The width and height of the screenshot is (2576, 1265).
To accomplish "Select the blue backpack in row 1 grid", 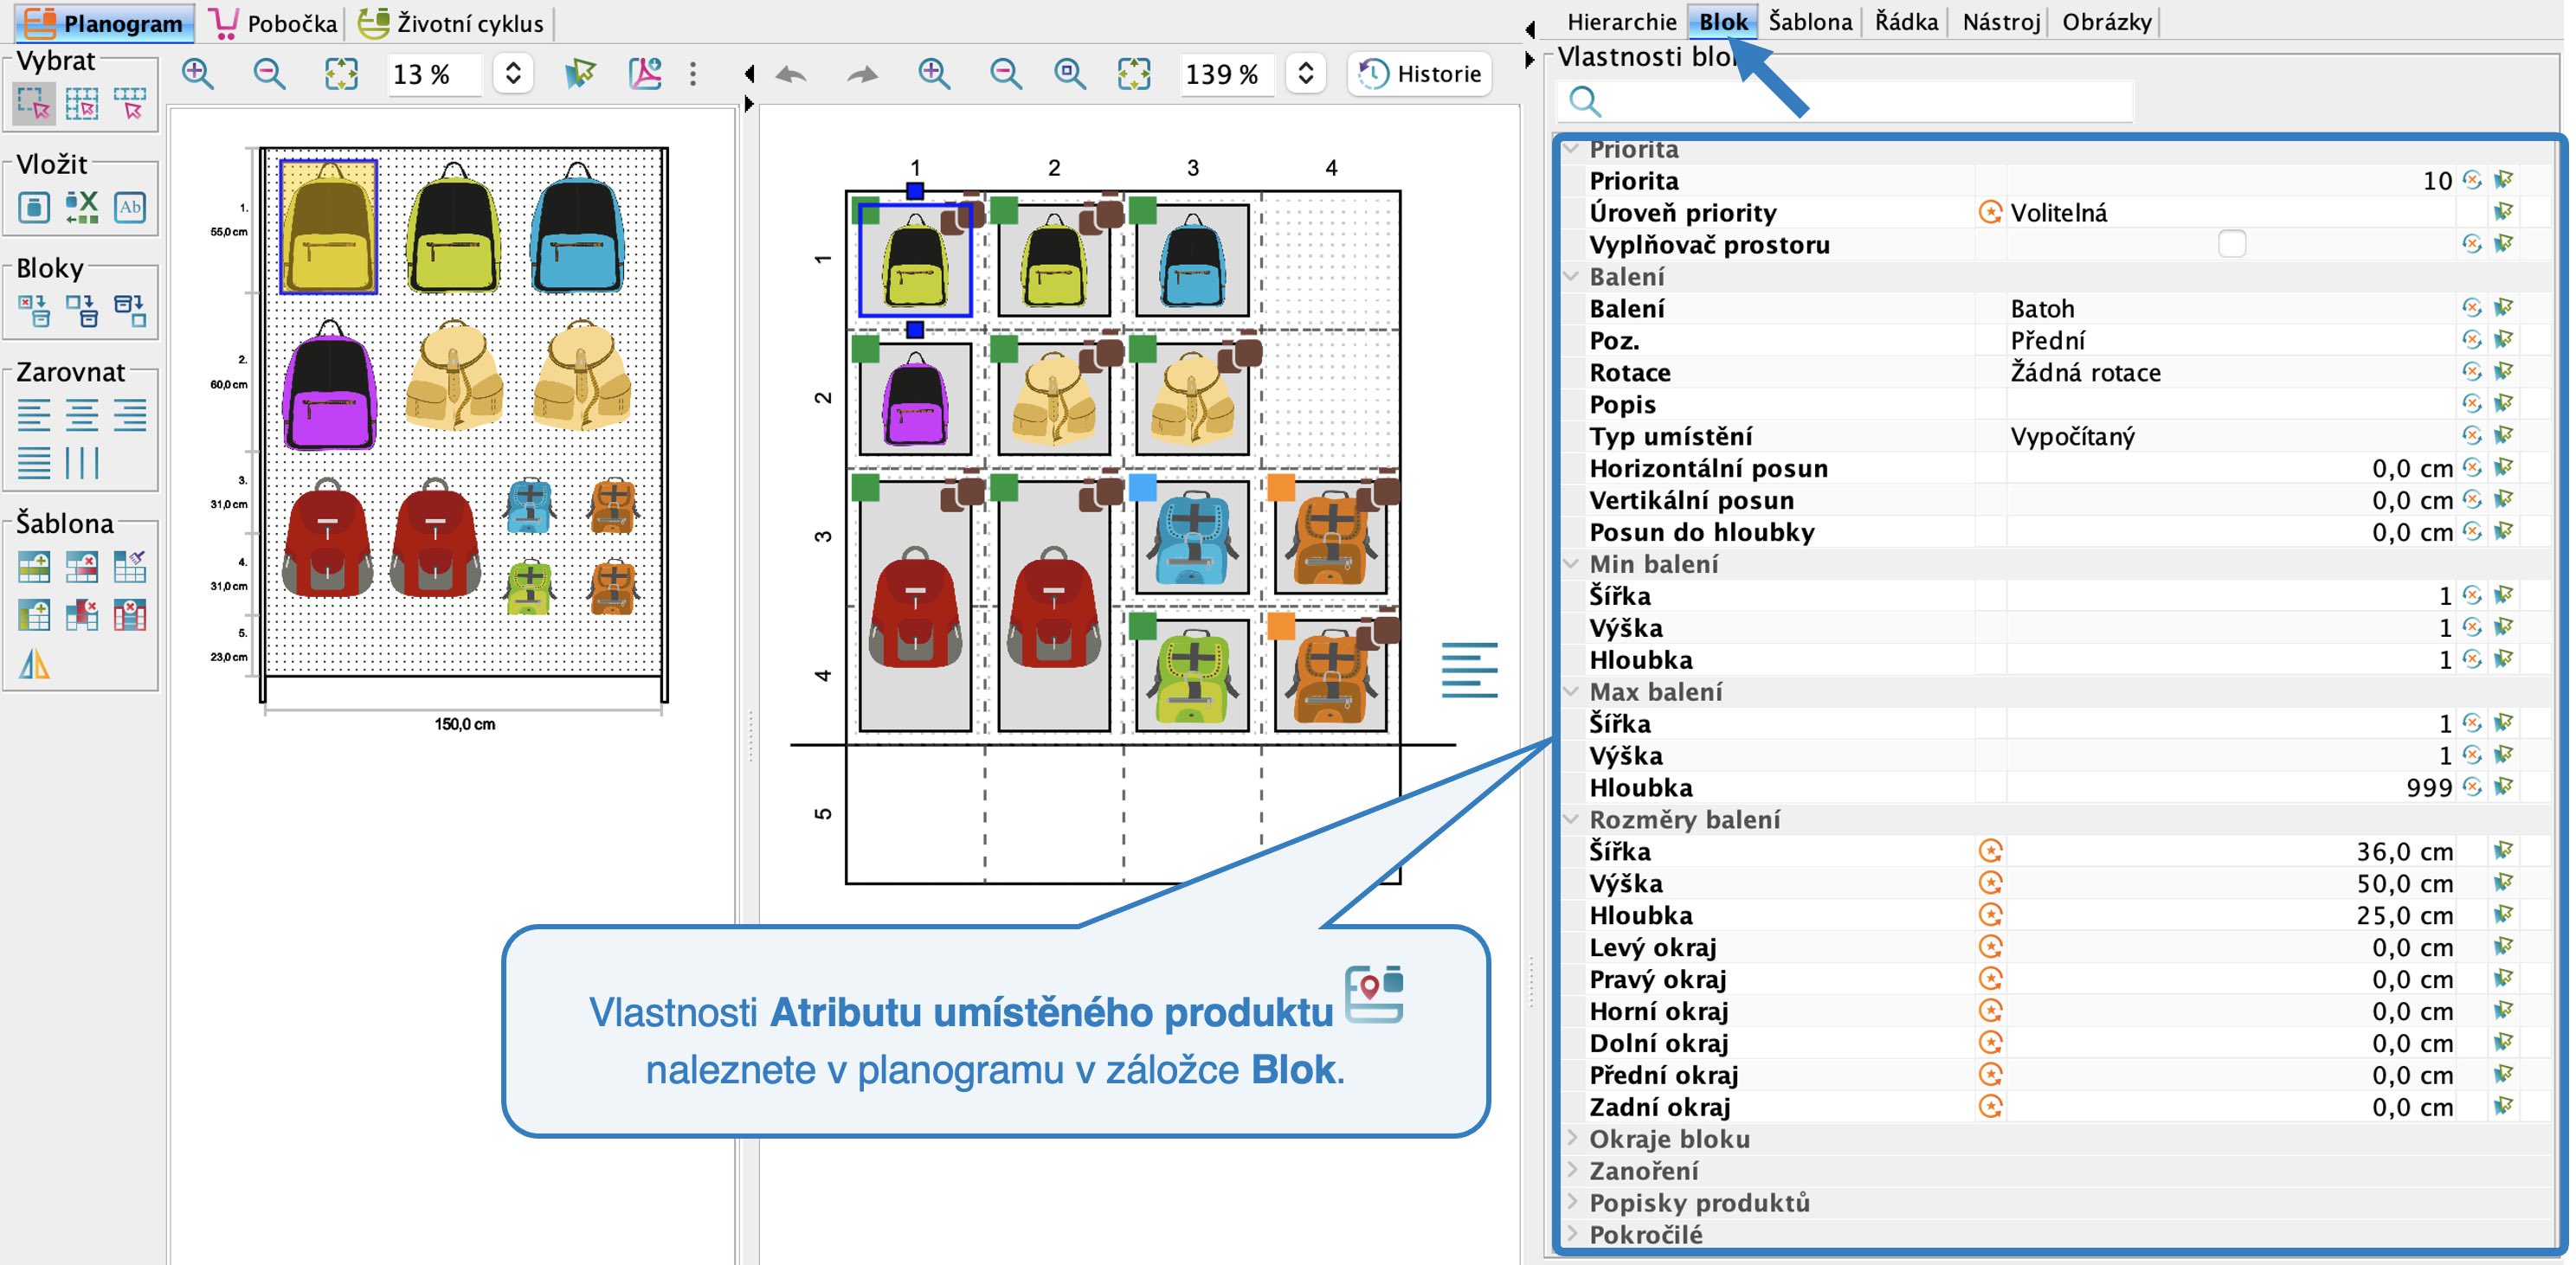I will [x=1192, y=261].
